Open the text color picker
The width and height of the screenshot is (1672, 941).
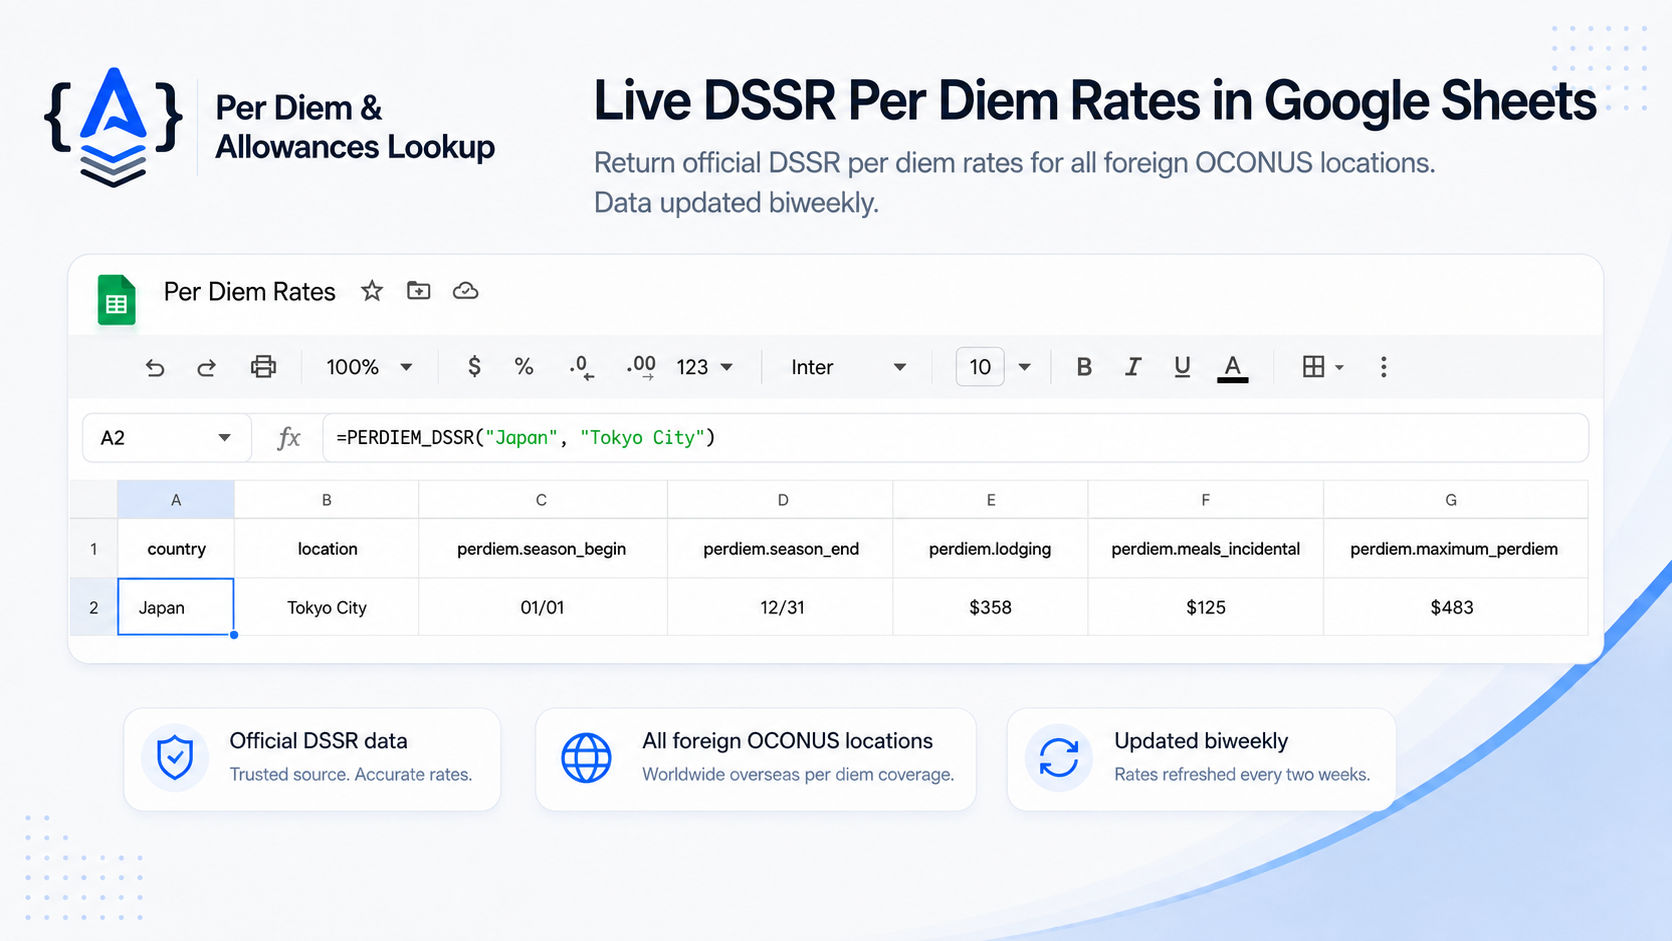[x=1232, y=368]
